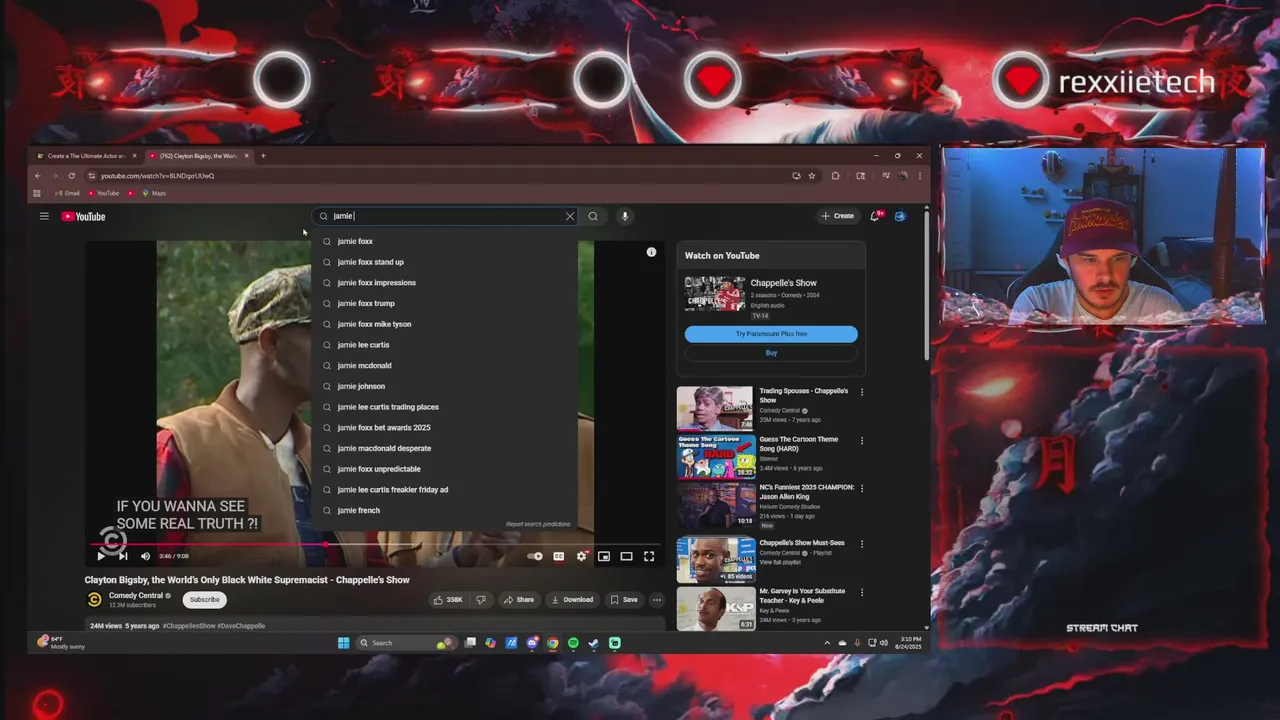The width and height of the screenshot is (1280, 720).
Task: Select "jamie foxx unpredictable" suggestion
Action: pos(445,469)
